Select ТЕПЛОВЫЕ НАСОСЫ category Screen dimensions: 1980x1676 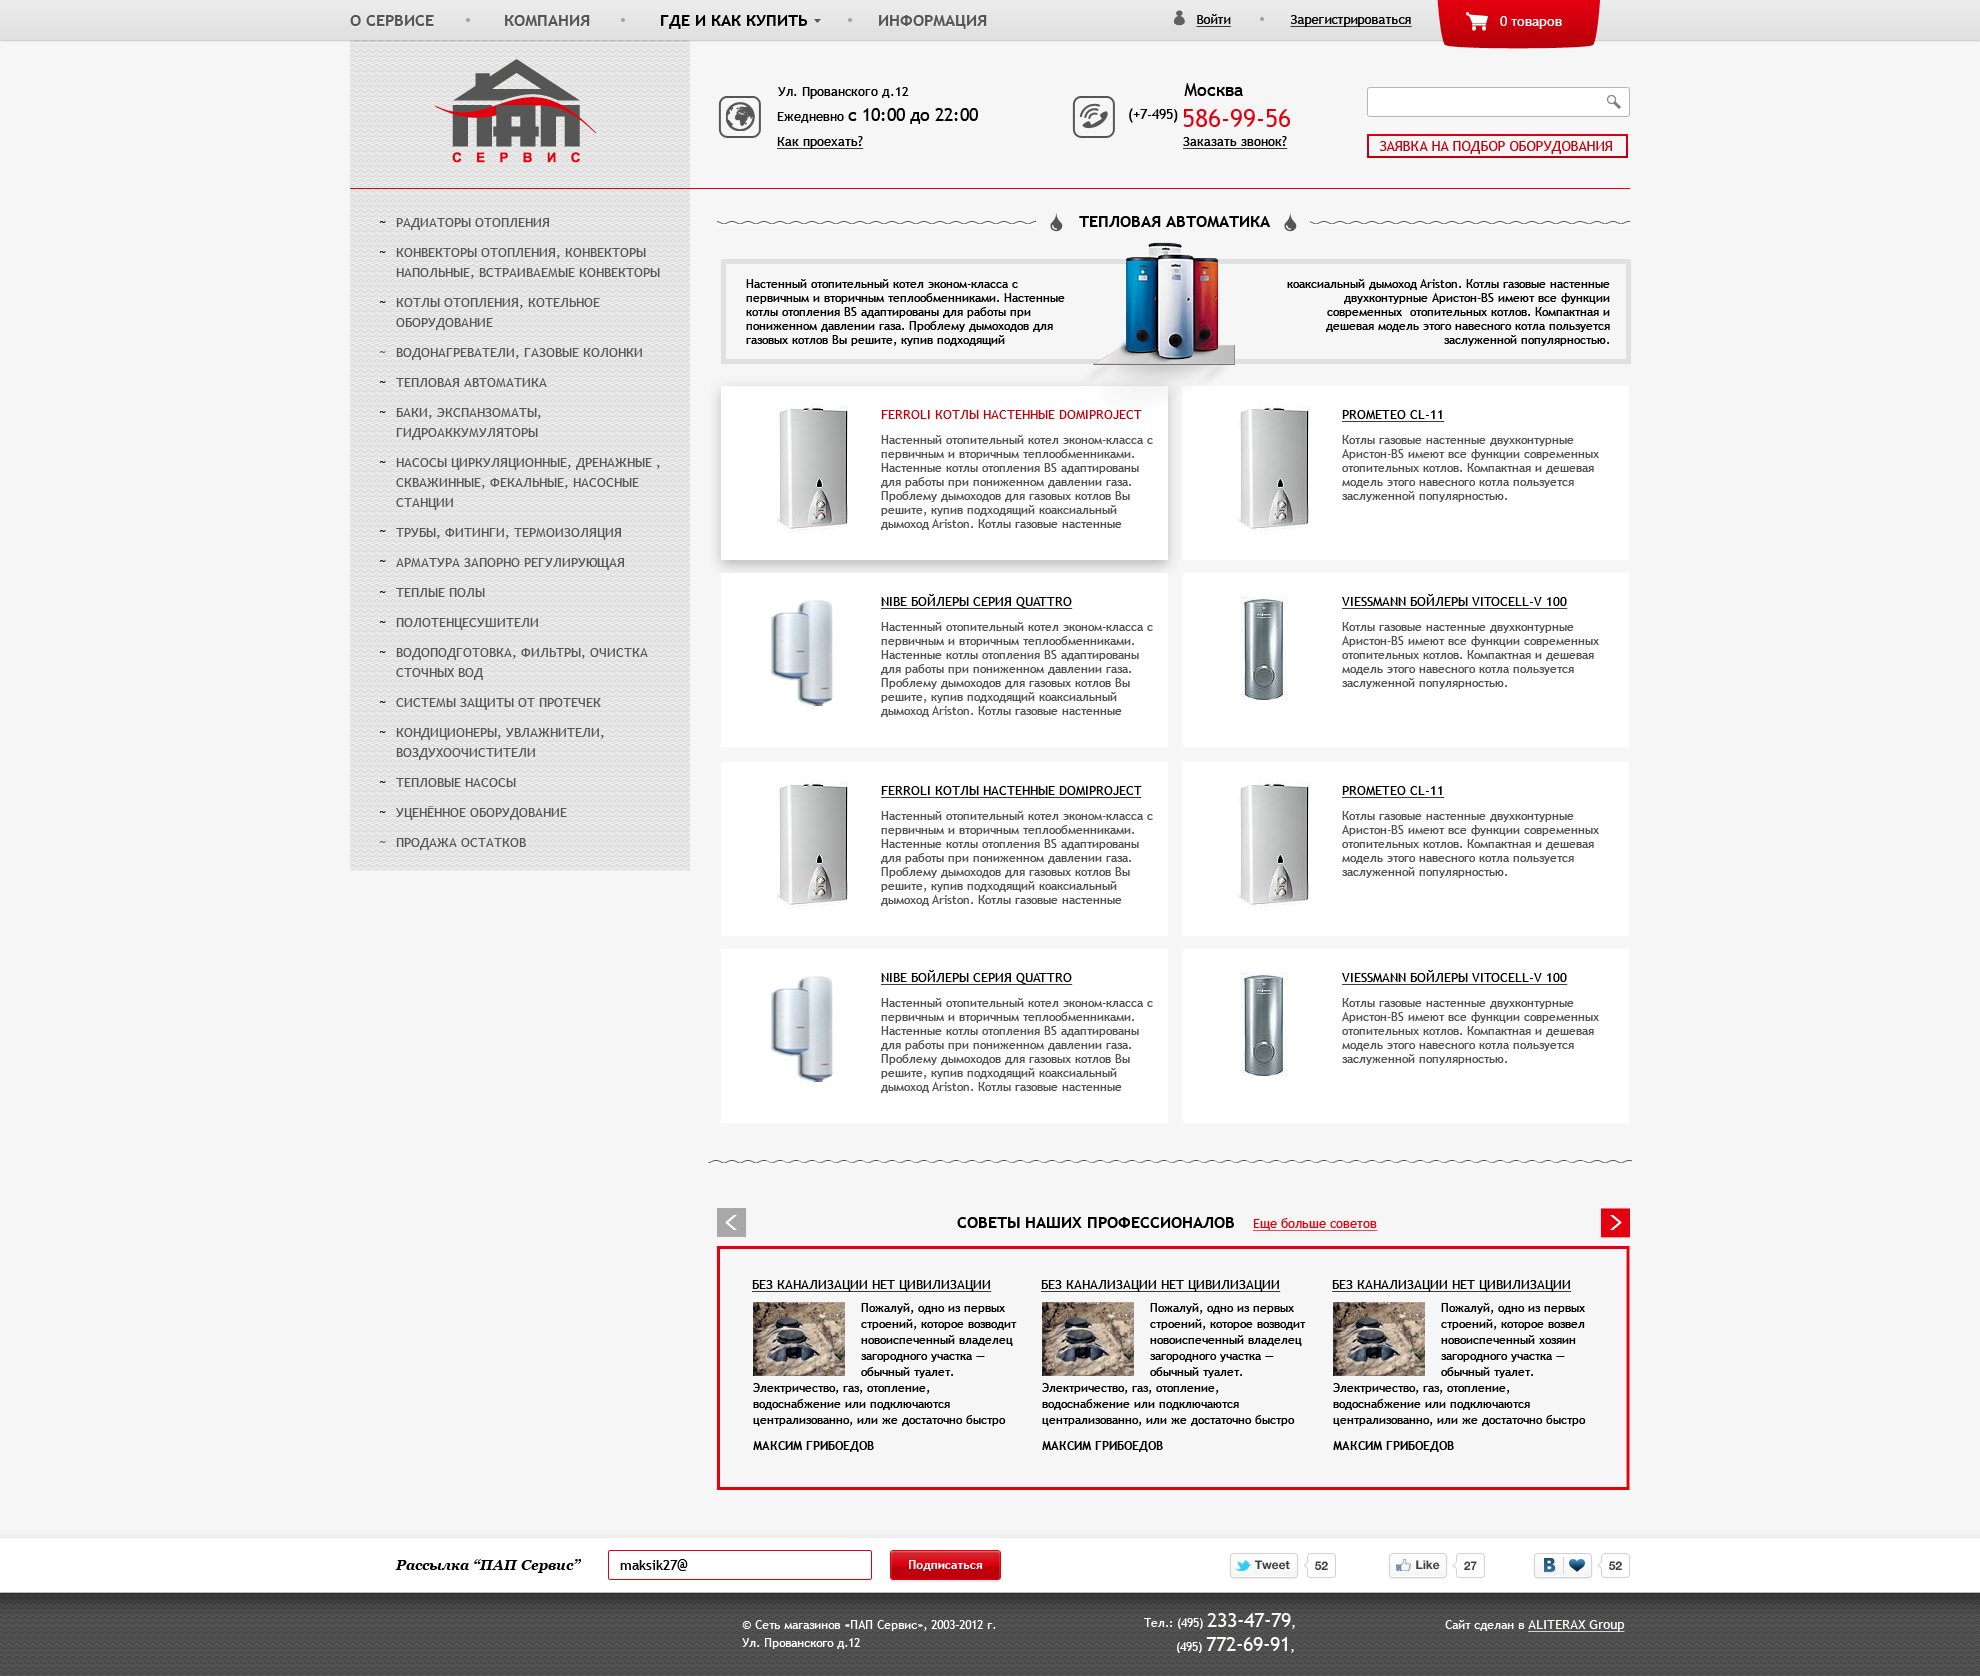(456, 782)
